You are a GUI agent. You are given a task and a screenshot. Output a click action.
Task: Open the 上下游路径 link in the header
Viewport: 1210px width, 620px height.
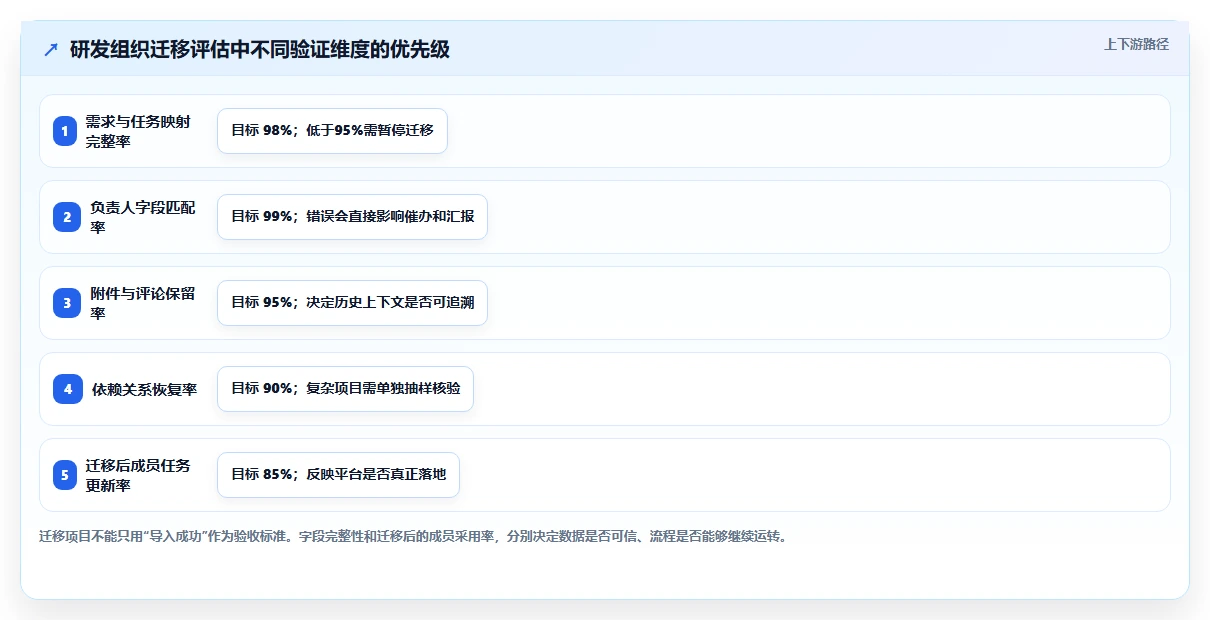[1136, 44]
